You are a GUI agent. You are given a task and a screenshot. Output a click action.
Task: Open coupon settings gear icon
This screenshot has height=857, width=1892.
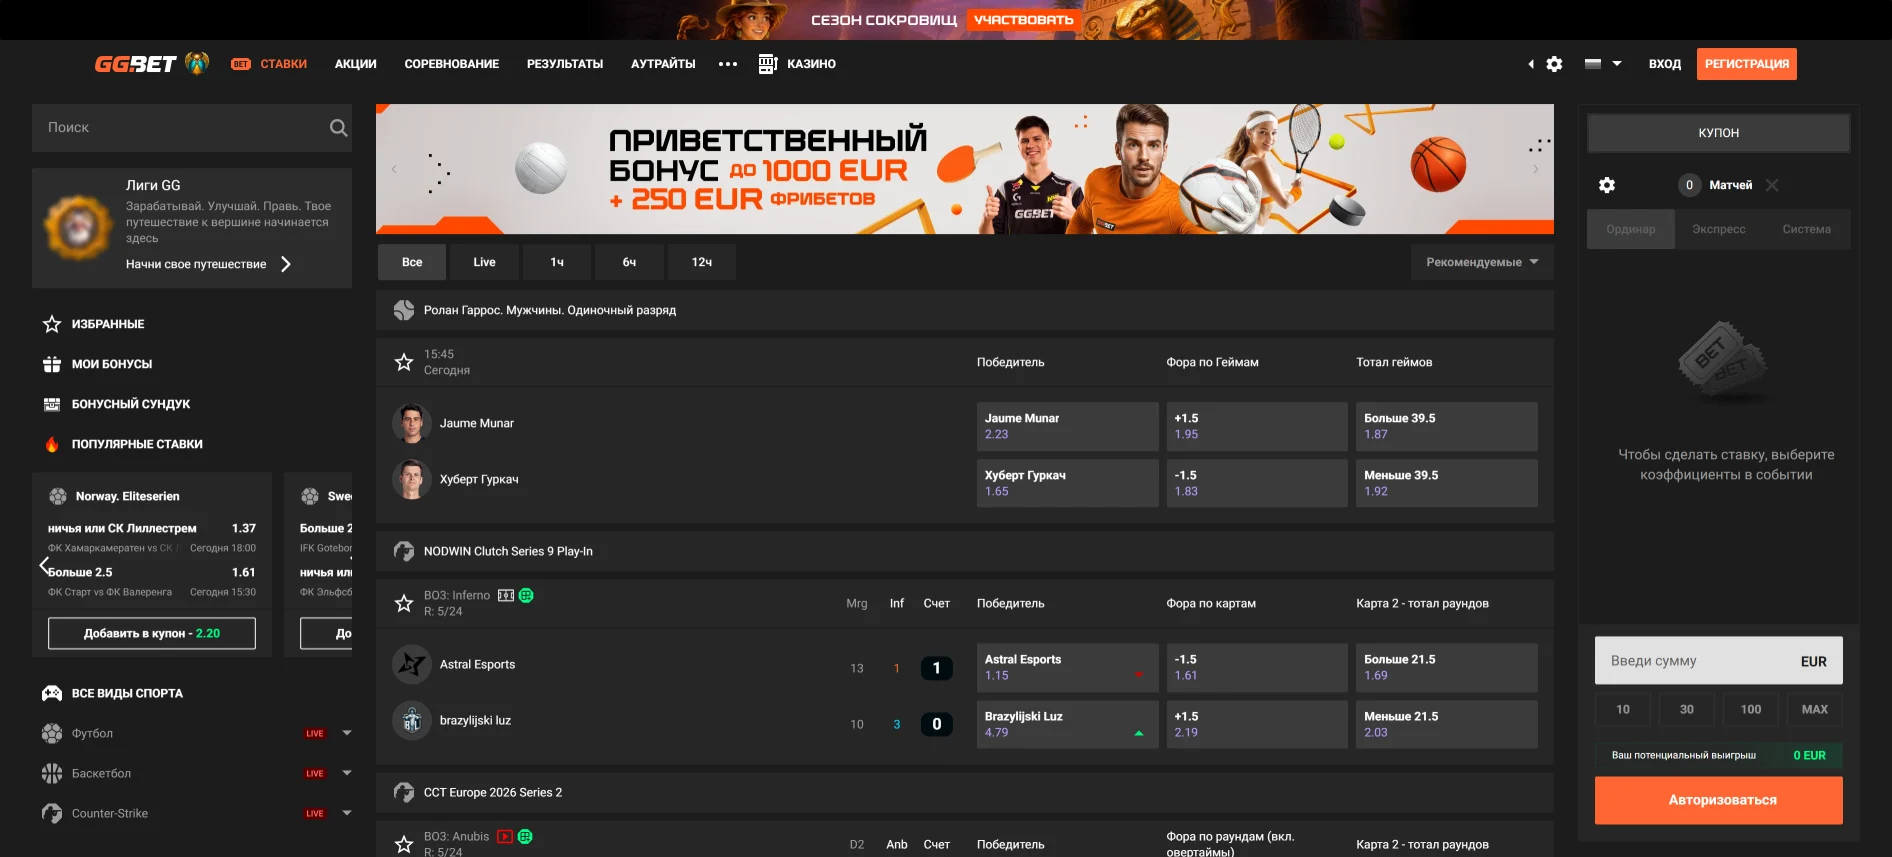coord(1607,185)
